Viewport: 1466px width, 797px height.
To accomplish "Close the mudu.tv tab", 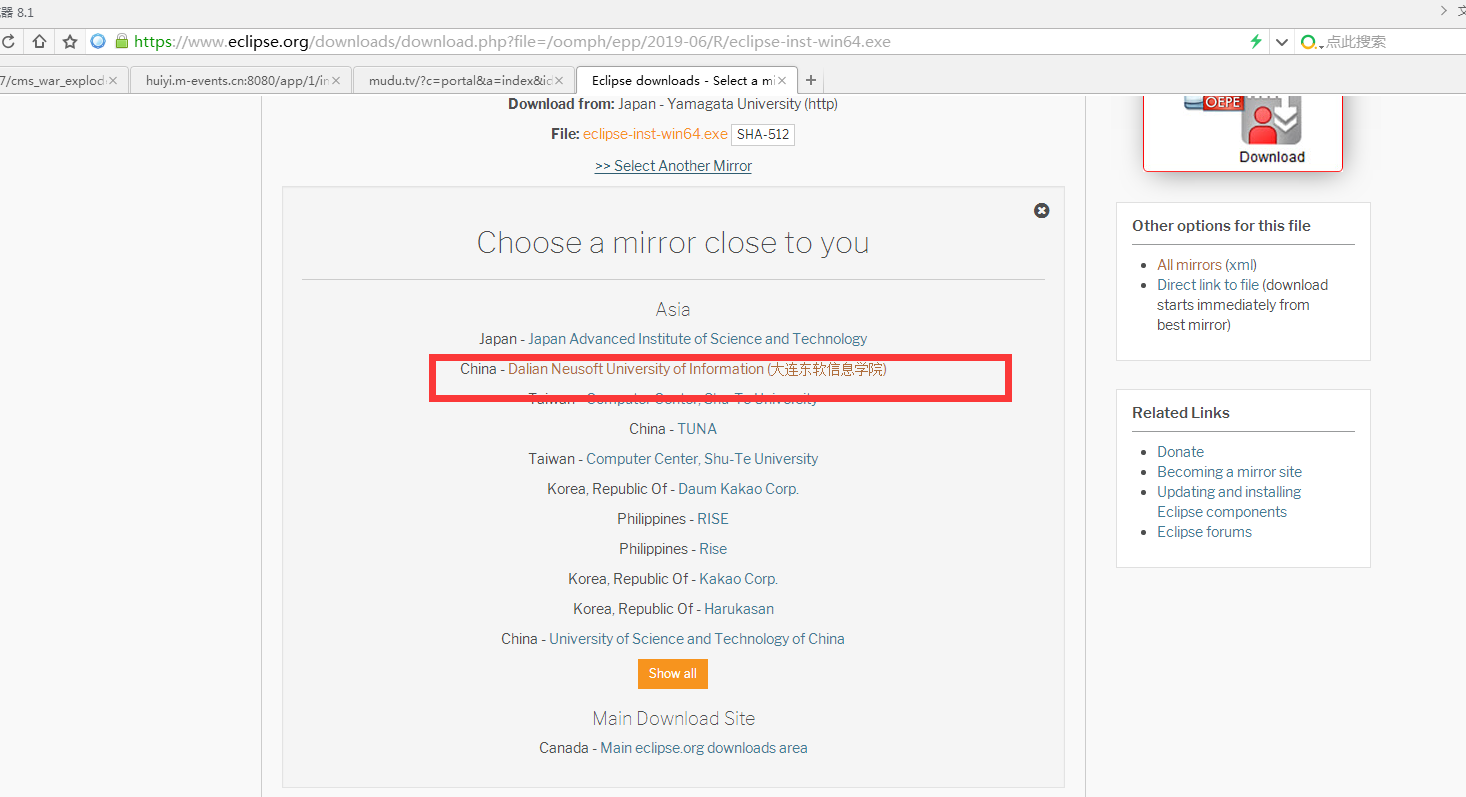I will point(559,80).
